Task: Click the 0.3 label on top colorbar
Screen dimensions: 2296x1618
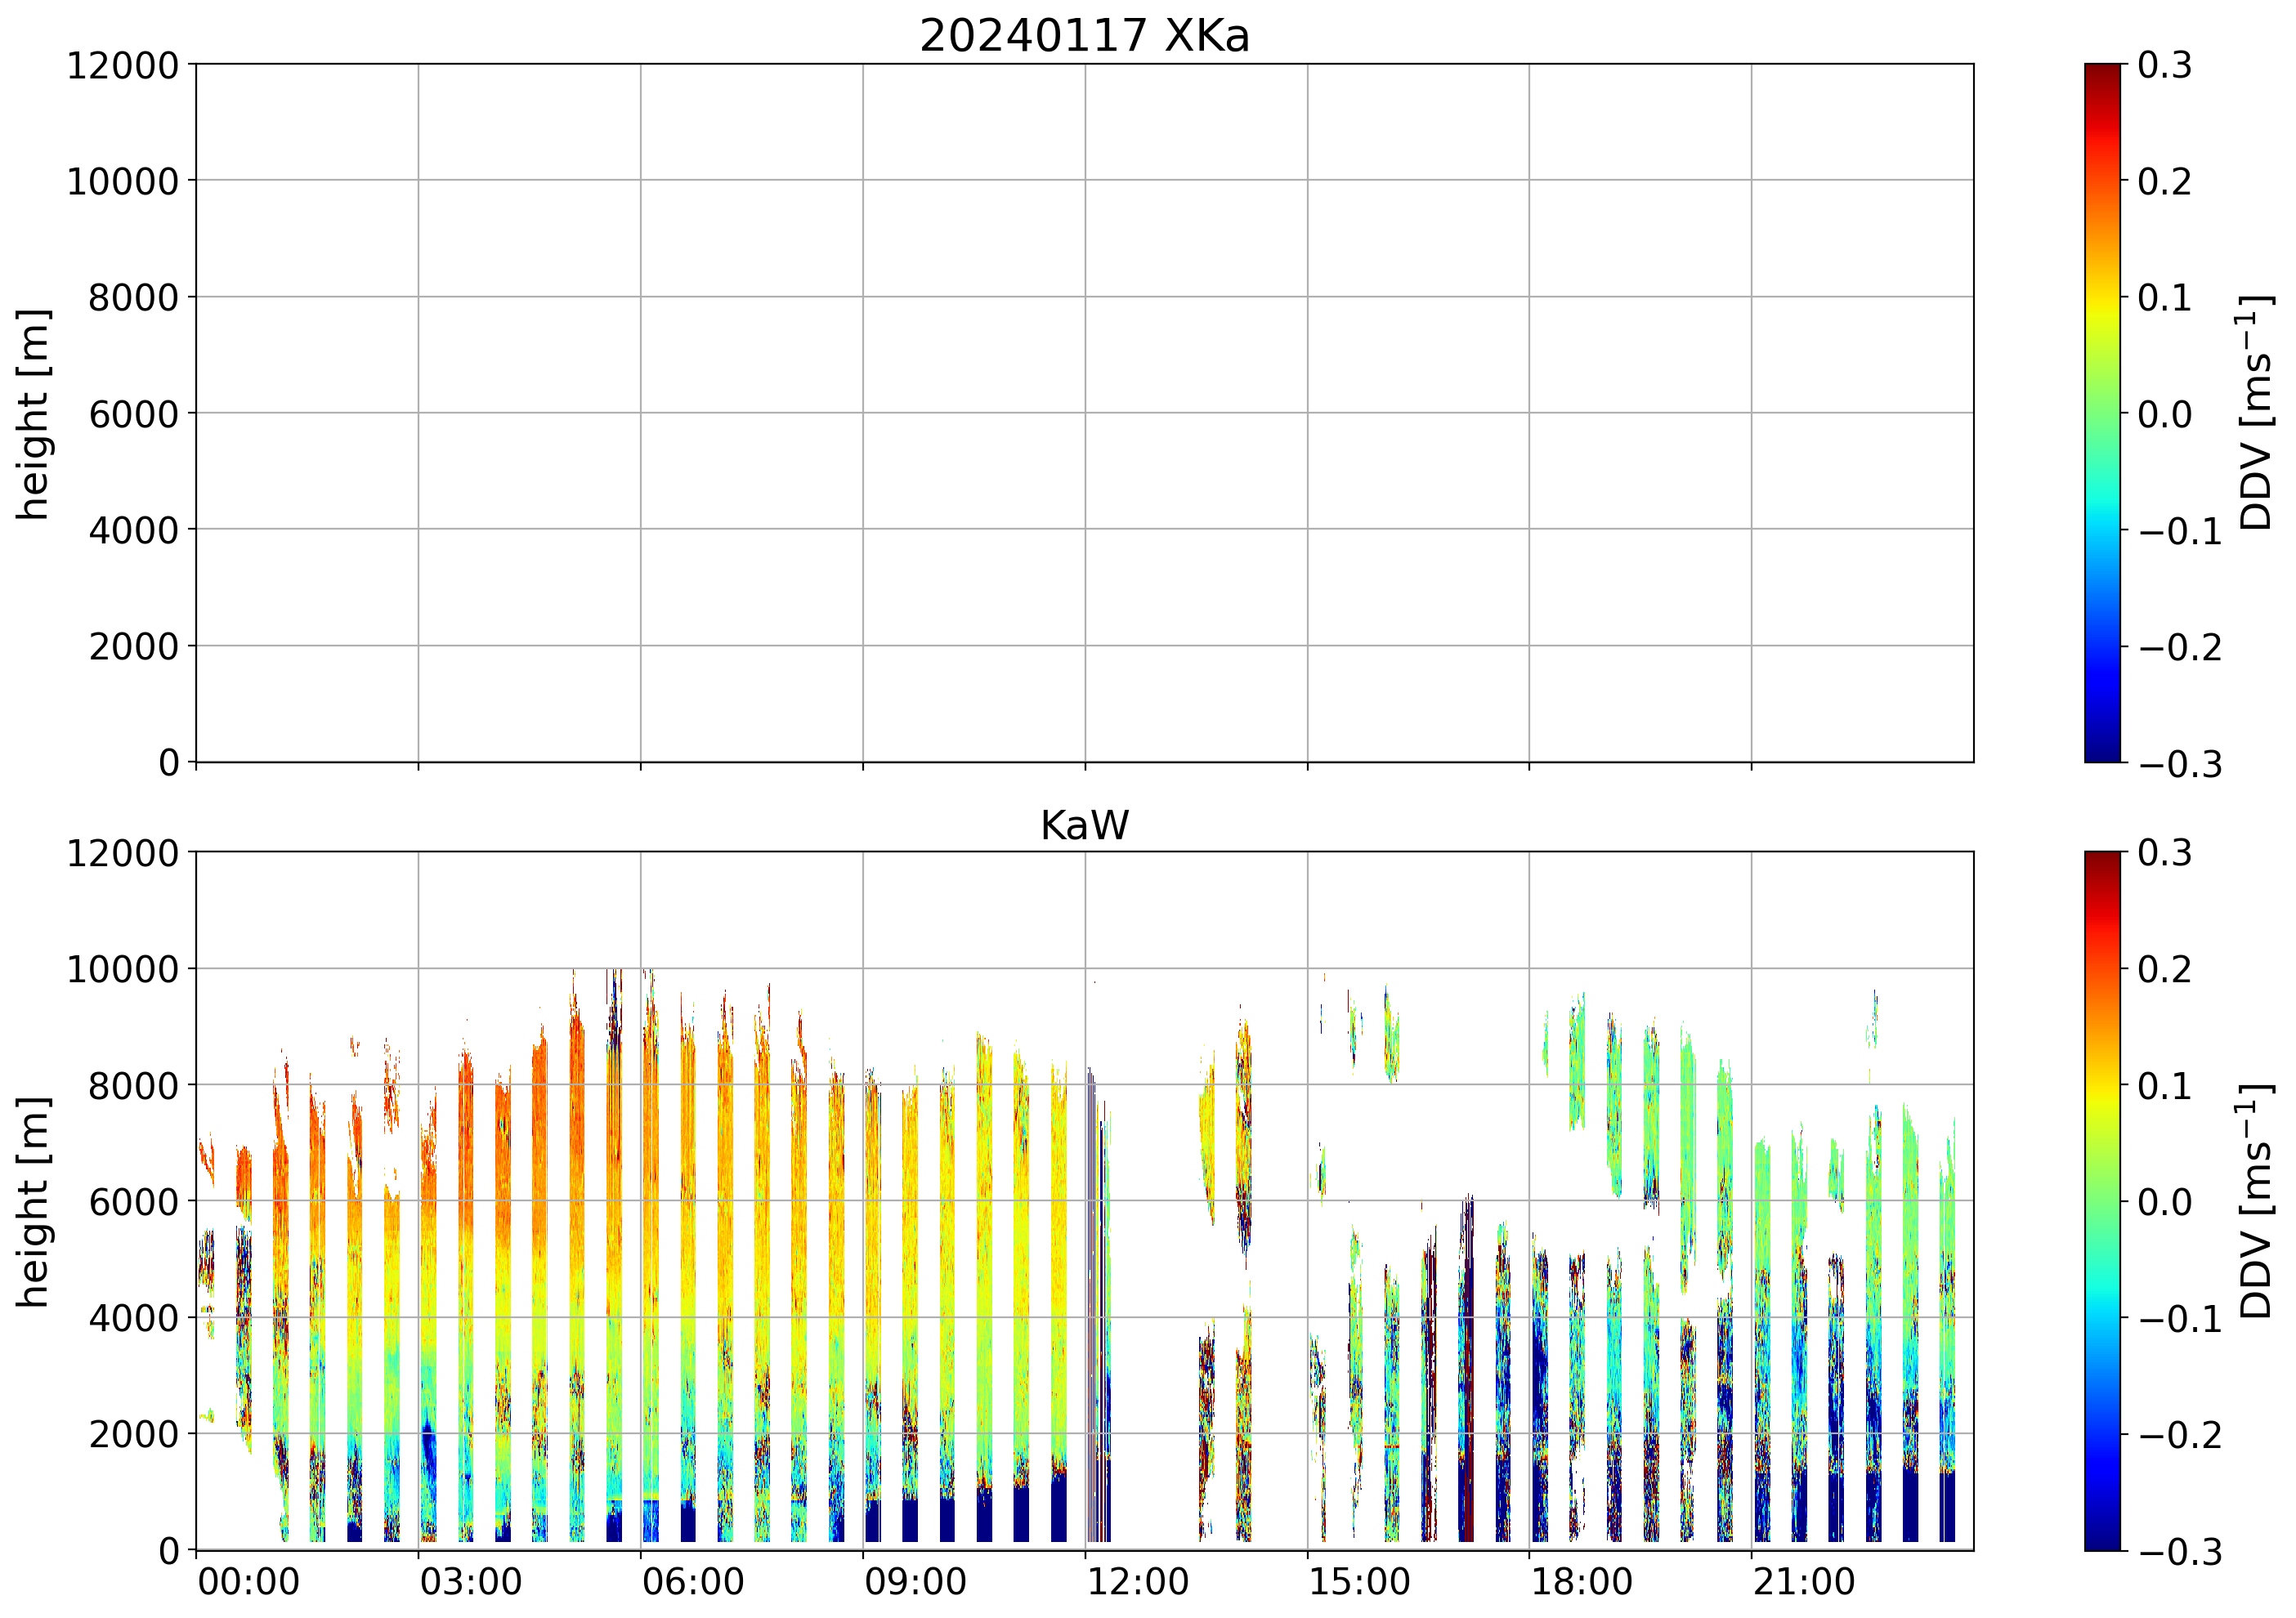Action: tap(2164, 65)
